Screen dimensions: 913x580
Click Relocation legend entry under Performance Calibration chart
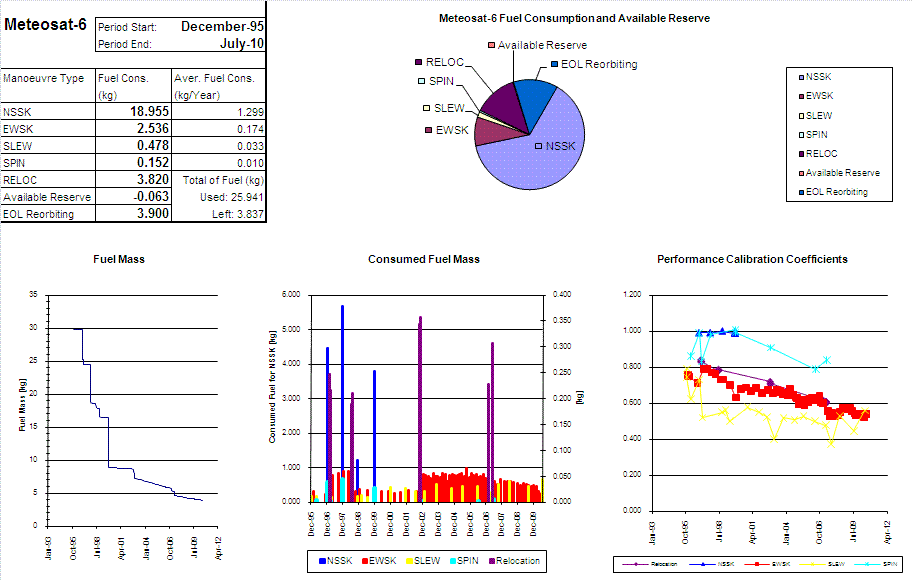point(649,564)
